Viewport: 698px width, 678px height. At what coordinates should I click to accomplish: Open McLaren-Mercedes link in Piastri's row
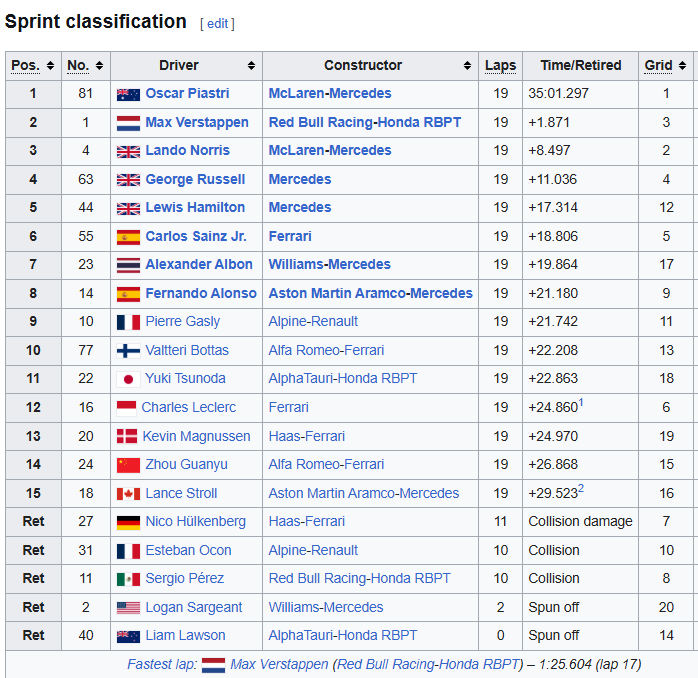point(330,93)
